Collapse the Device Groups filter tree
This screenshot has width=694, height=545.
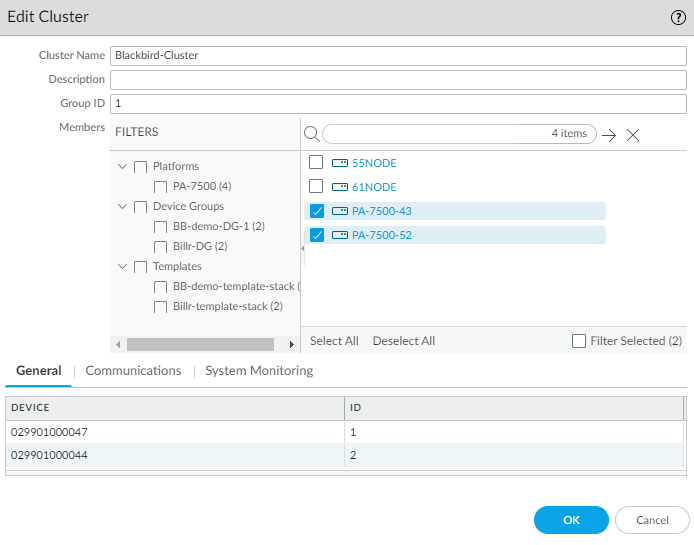point(123,207)
